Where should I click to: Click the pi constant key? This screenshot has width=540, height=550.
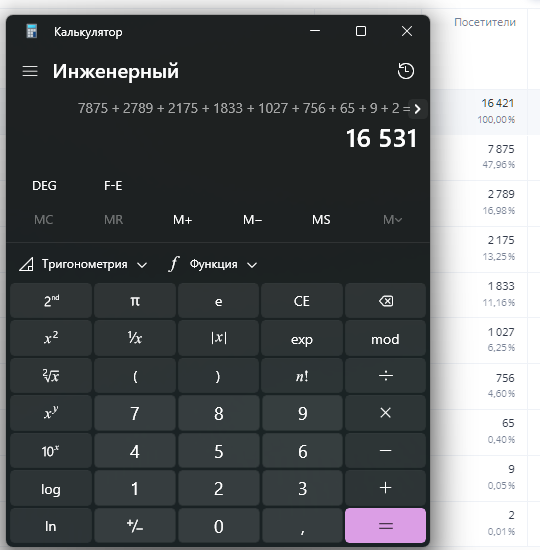[x=135, y=301]
